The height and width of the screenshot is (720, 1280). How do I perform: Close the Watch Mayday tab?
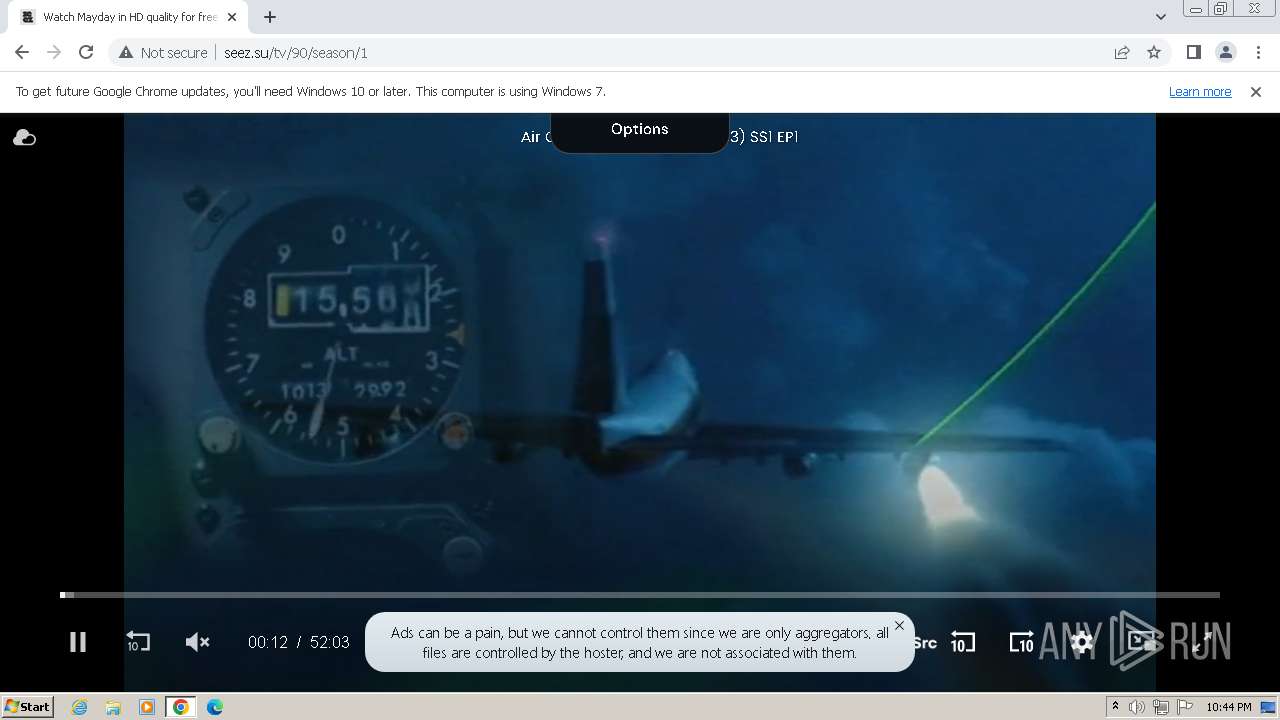(232, 17)
